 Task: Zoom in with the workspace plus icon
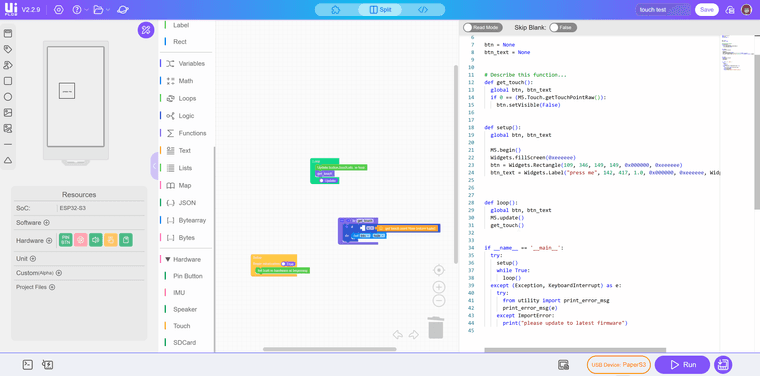439,287
